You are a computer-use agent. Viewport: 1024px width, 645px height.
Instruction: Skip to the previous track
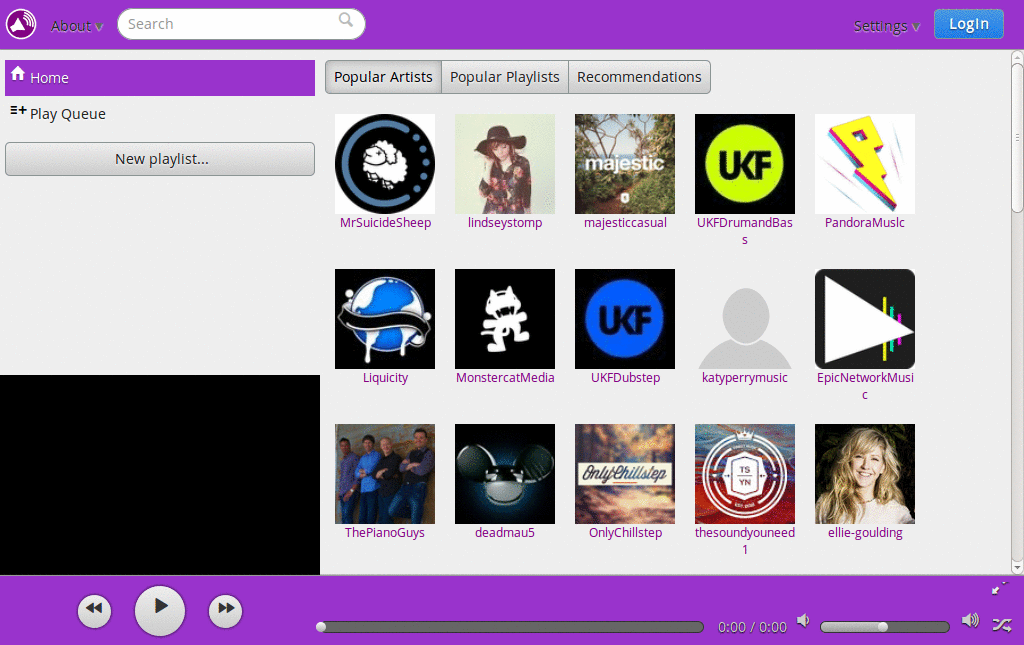click(x=94, y=611)
